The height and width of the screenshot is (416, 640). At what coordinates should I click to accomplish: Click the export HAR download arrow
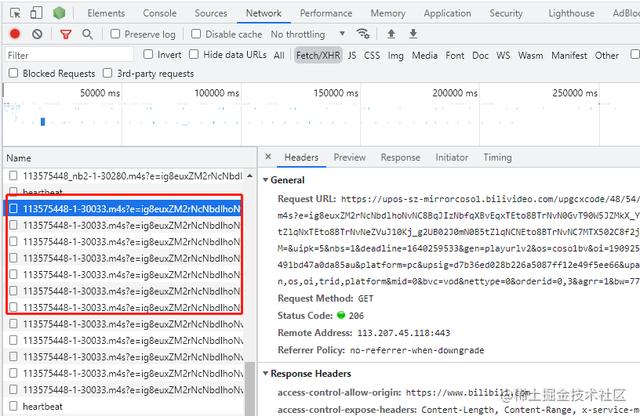[411, 34]
